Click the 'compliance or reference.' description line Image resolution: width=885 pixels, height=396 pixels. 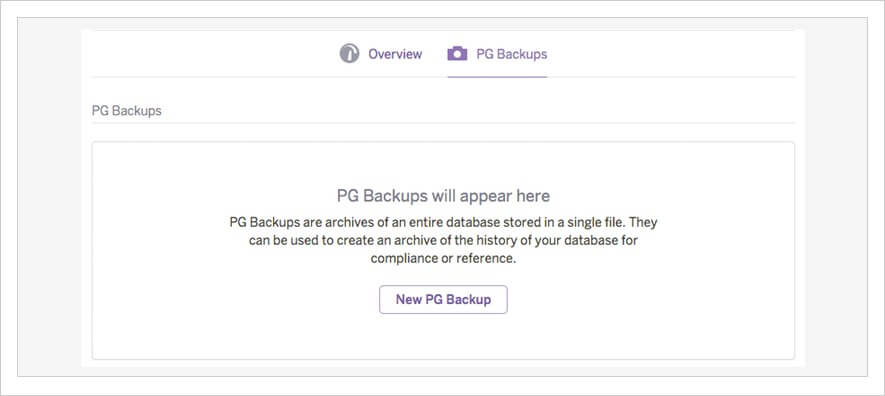[x=443, y=259]
